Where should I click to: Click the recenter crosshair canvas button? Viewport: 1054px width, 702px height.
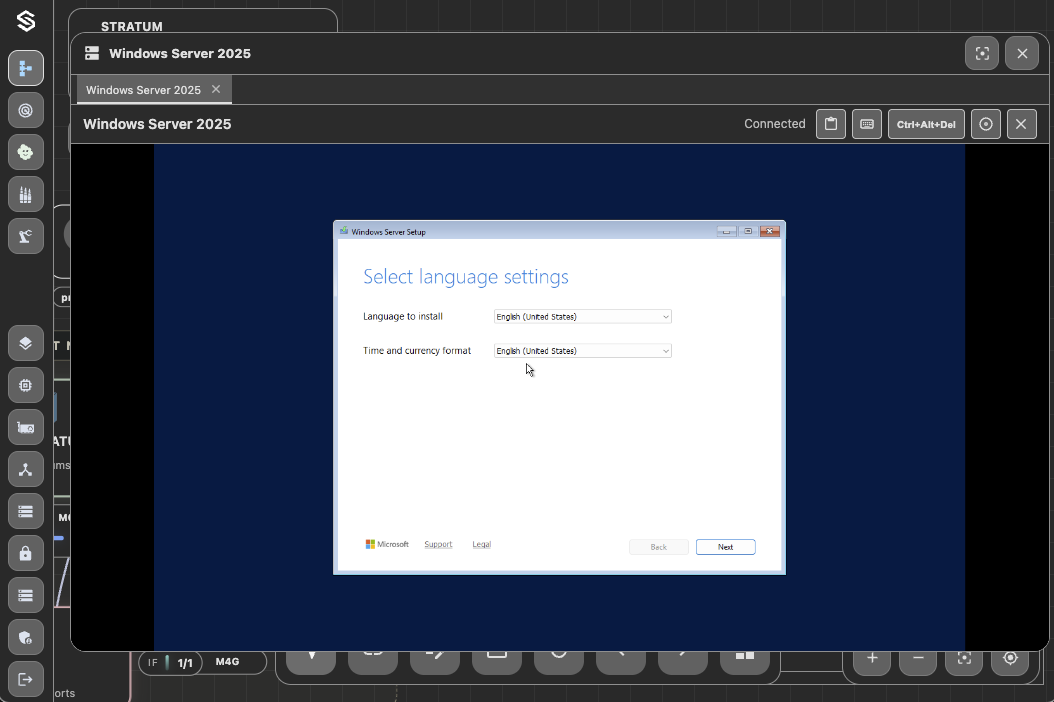[1010, 658]
